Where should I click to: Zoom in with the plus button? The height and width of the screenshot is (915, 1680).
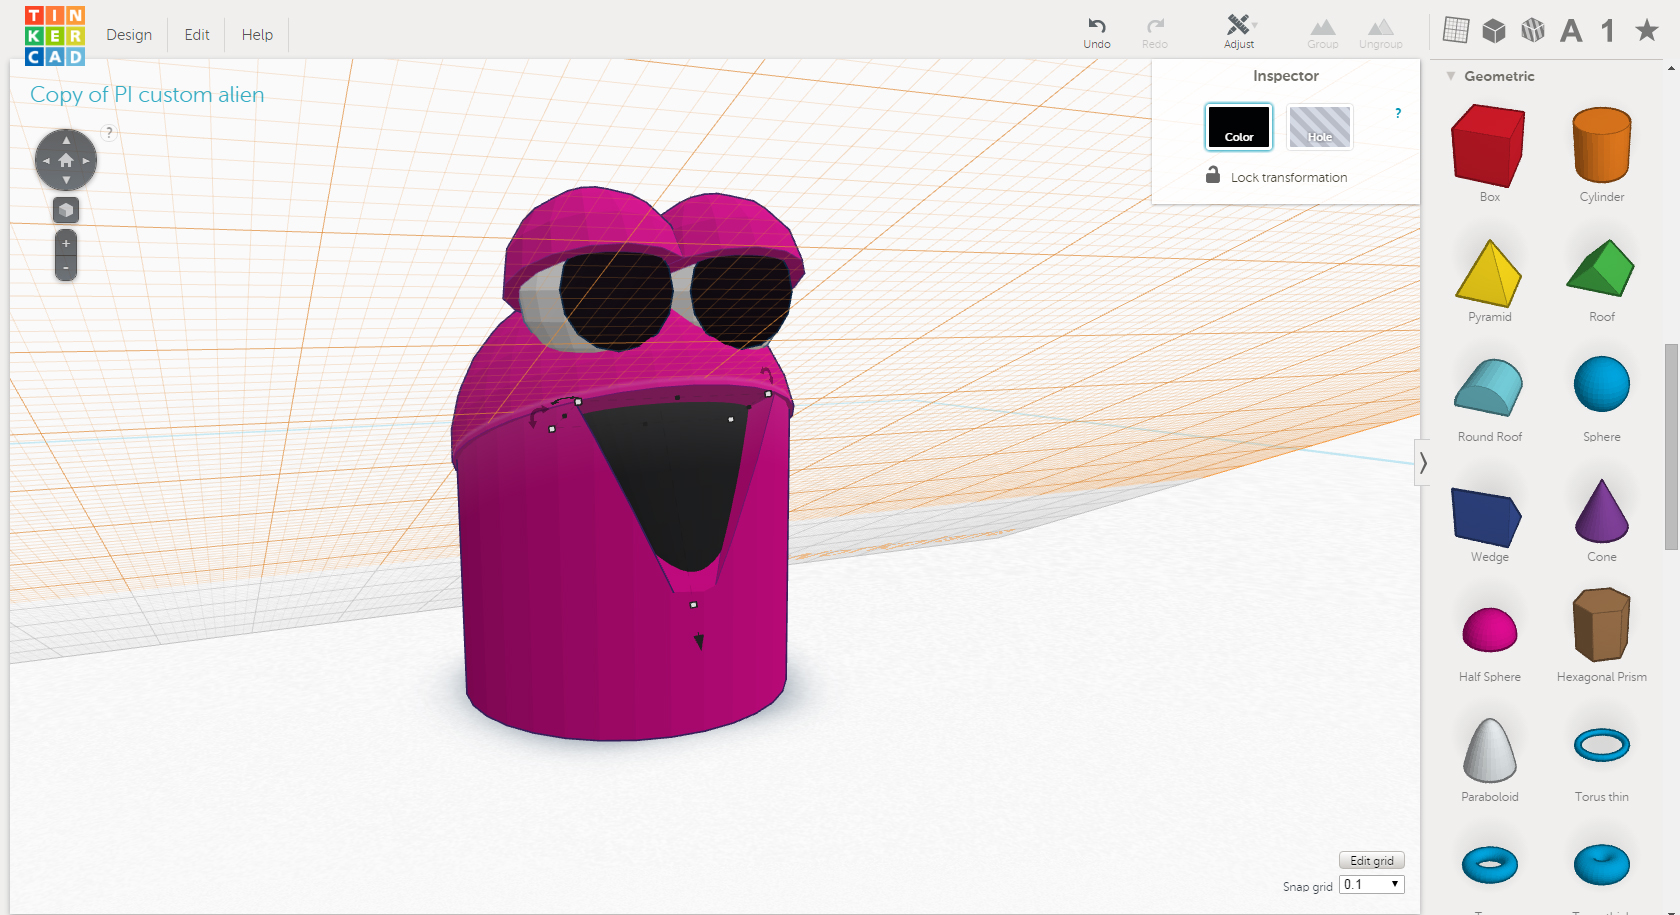tap(66, 243)
